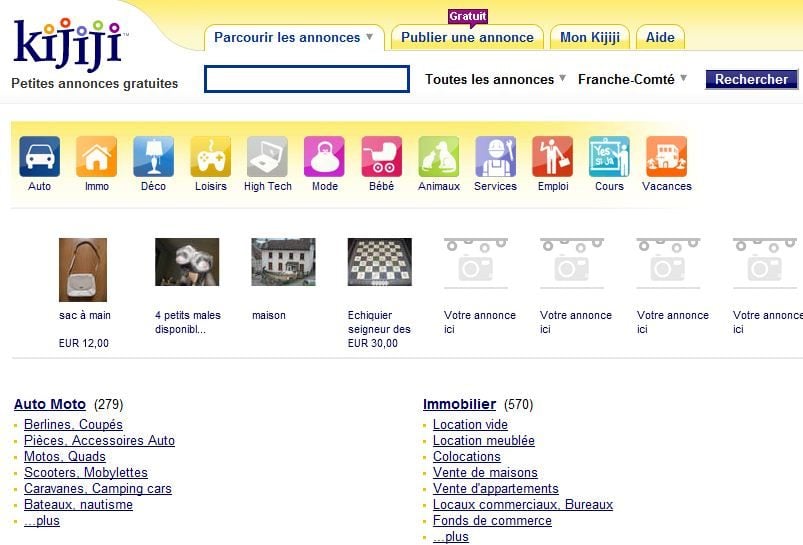This screenshot has height=545, width=803.
Task: Open the Echiquier seigneur des title
Action: [379, 322]
